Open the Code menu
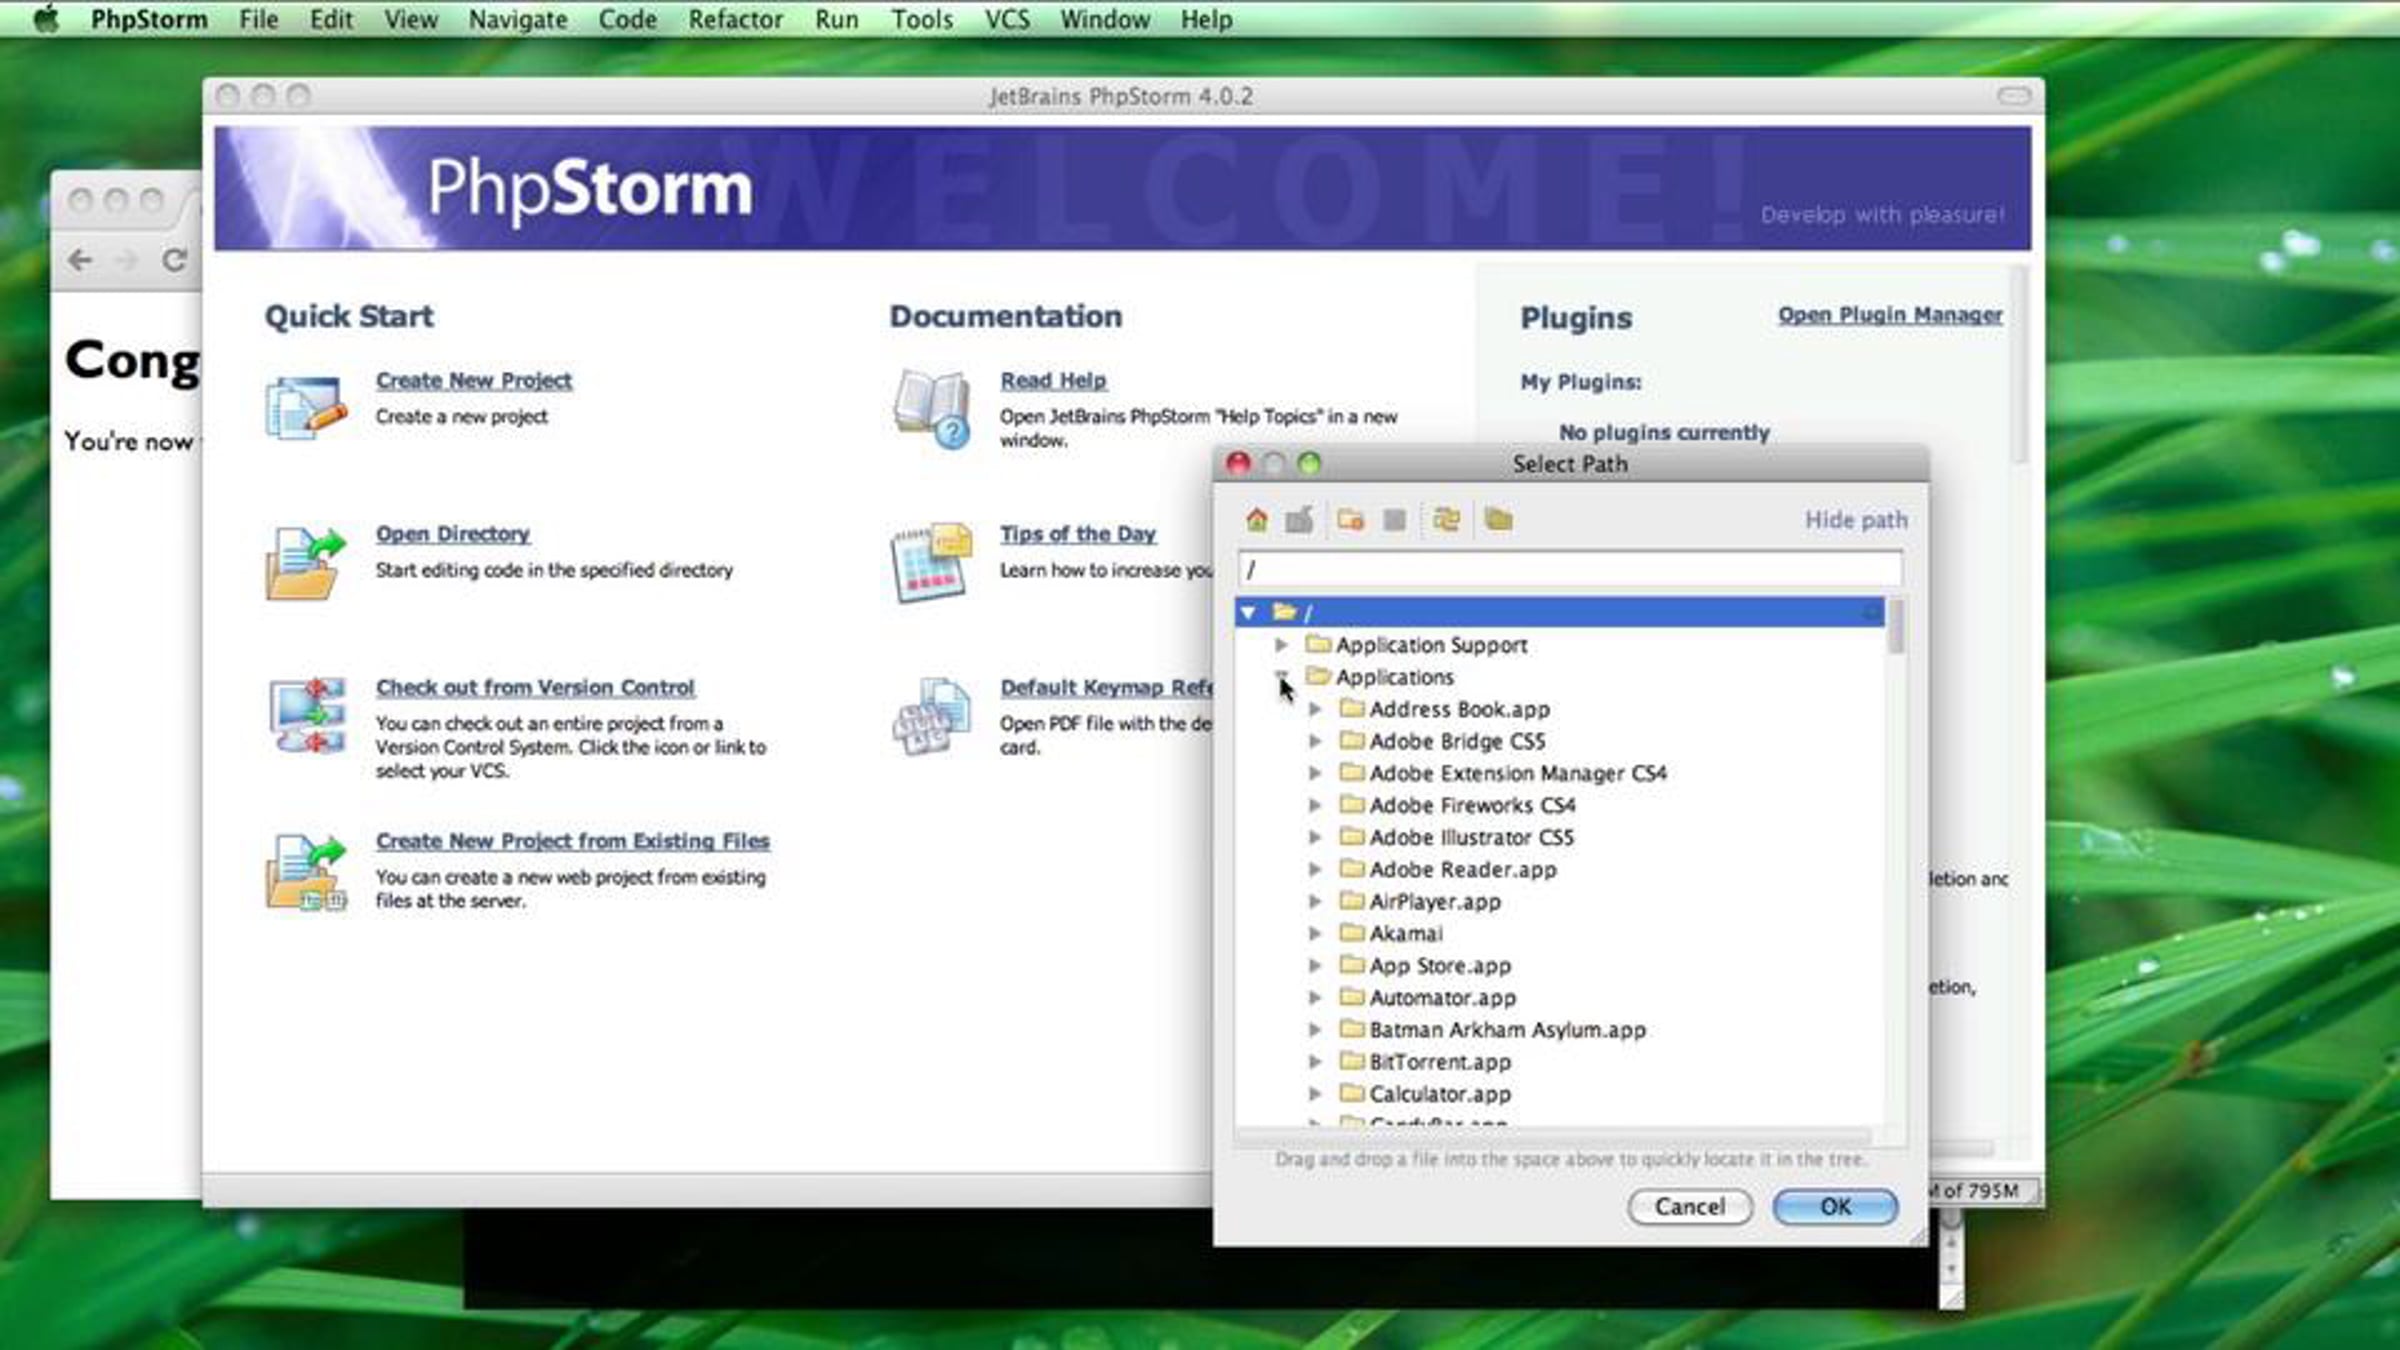Image resolution: width=2400 pixels, height=1350 pixels. click(627, 19)
